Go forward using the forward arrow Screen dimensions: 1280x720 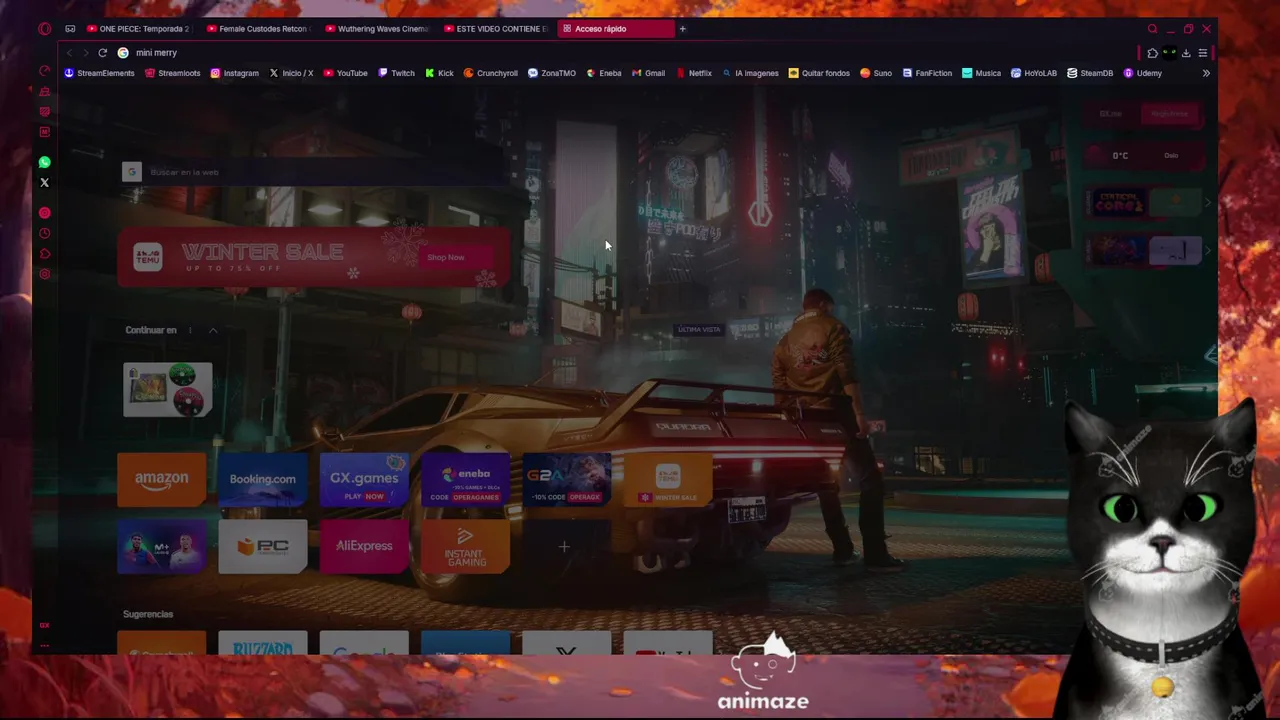pyautogui.click(x=85, y=53)
